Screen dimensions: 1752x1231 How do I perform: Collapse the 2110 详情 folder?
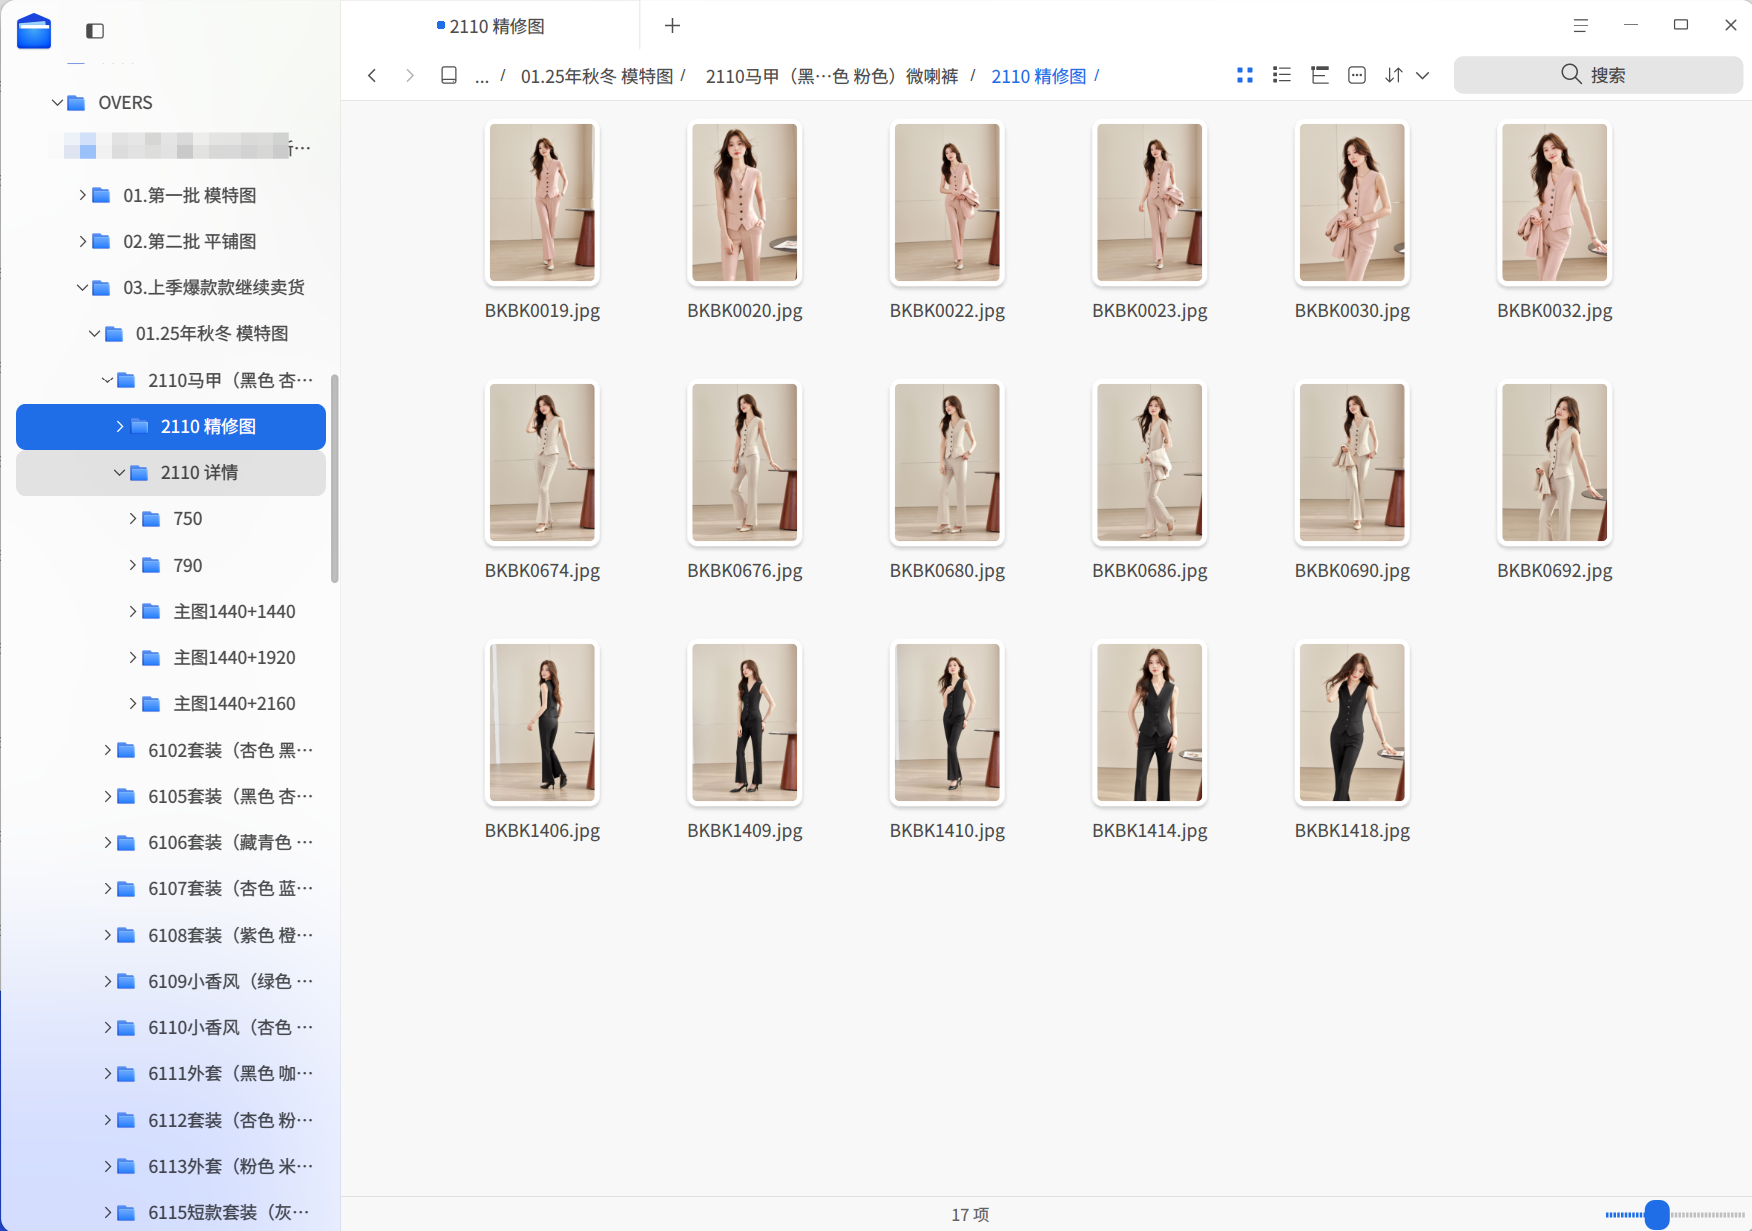pyautogui.click(x=119, y=472)
